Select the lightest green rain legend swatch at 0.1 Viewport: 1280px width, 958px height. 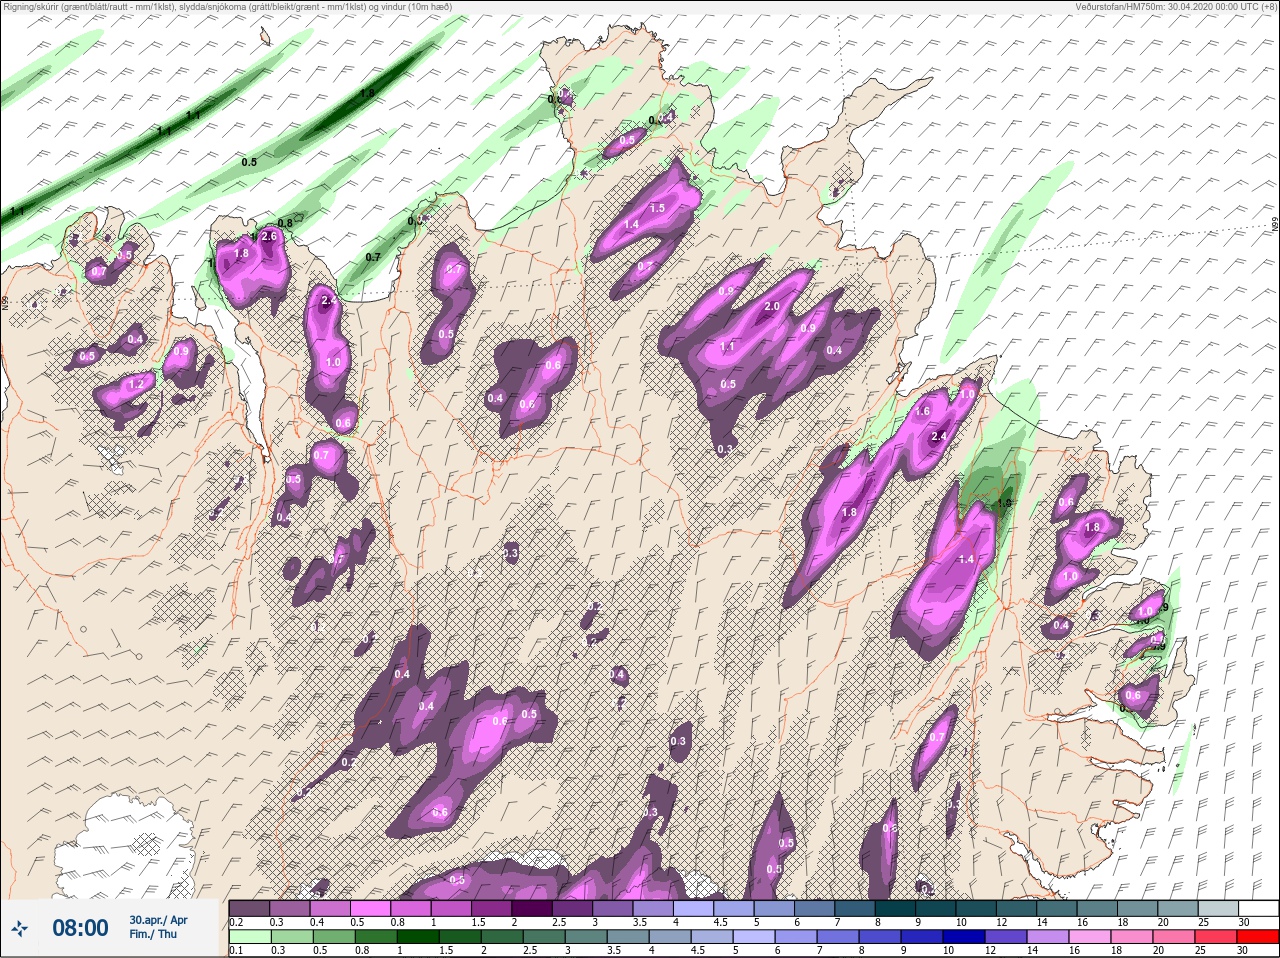(249, 937)
